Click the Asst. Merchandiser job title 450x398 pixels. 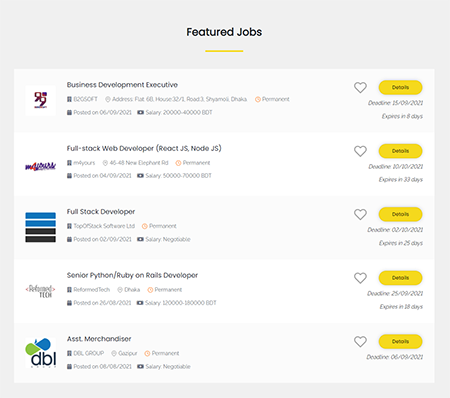click(x=99, y=339)
